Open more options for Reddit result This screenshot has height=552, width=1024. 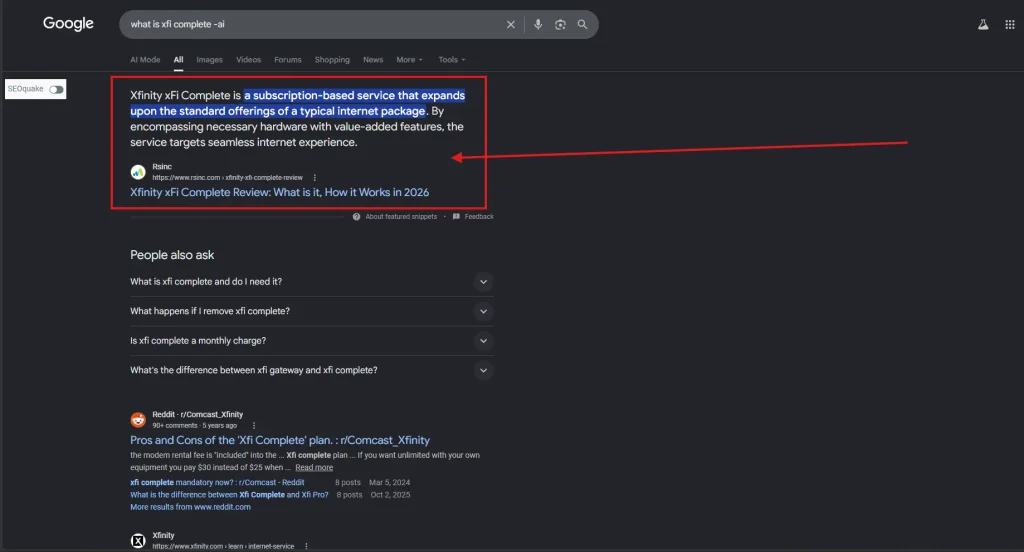[254, 425]
